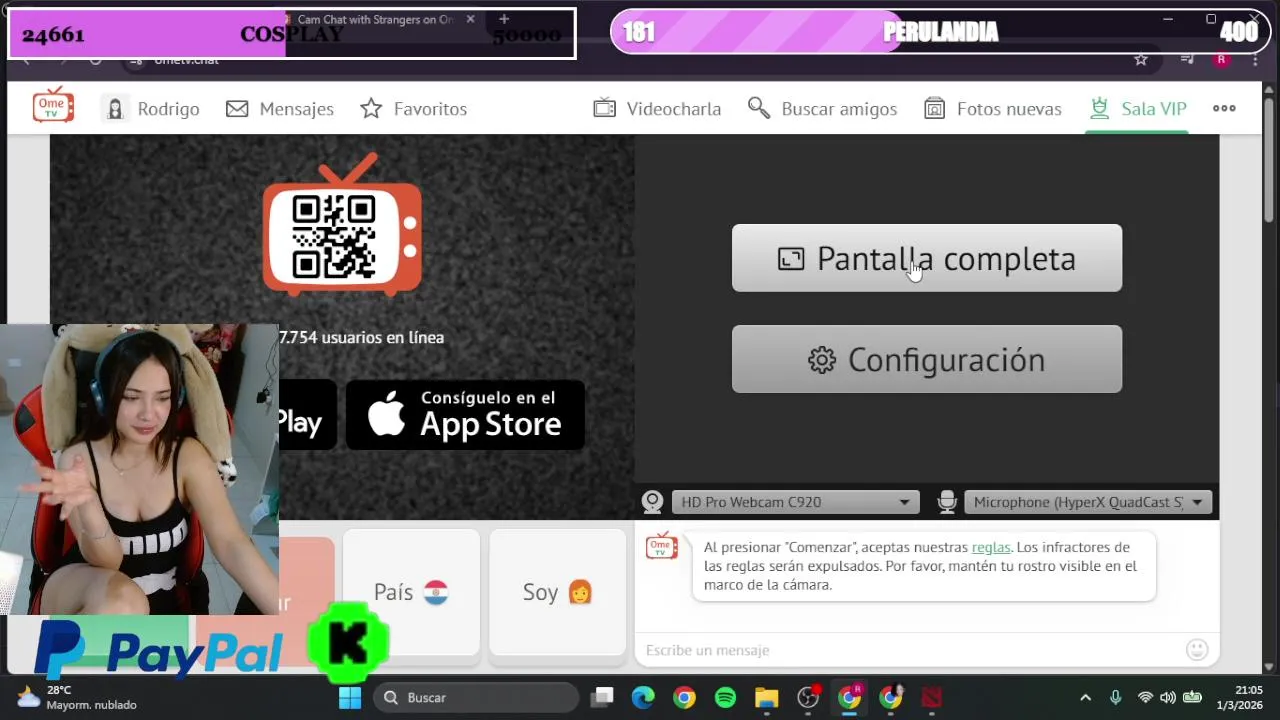Open Task View from the taskbar

602,697
